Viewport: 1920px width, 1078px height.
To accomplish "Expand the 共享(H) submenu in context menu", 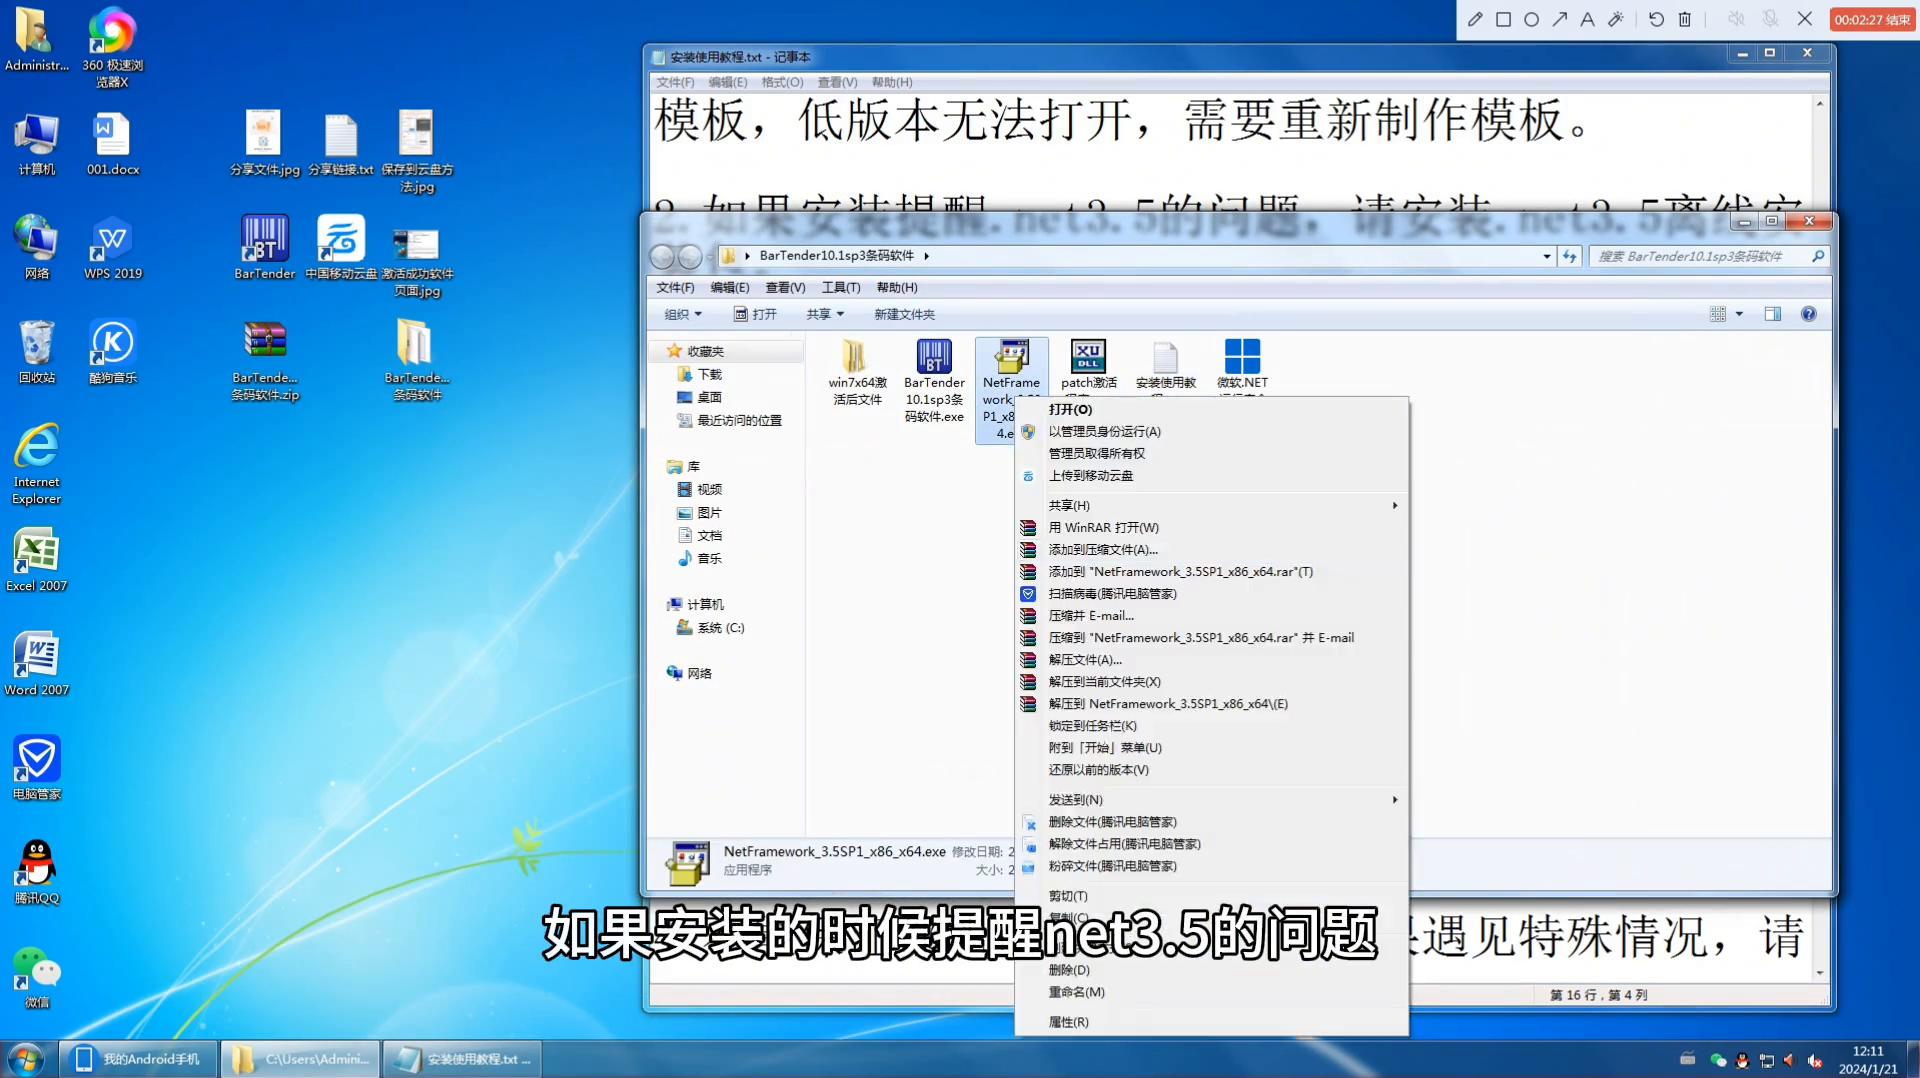I will [x=1211, y=505].
